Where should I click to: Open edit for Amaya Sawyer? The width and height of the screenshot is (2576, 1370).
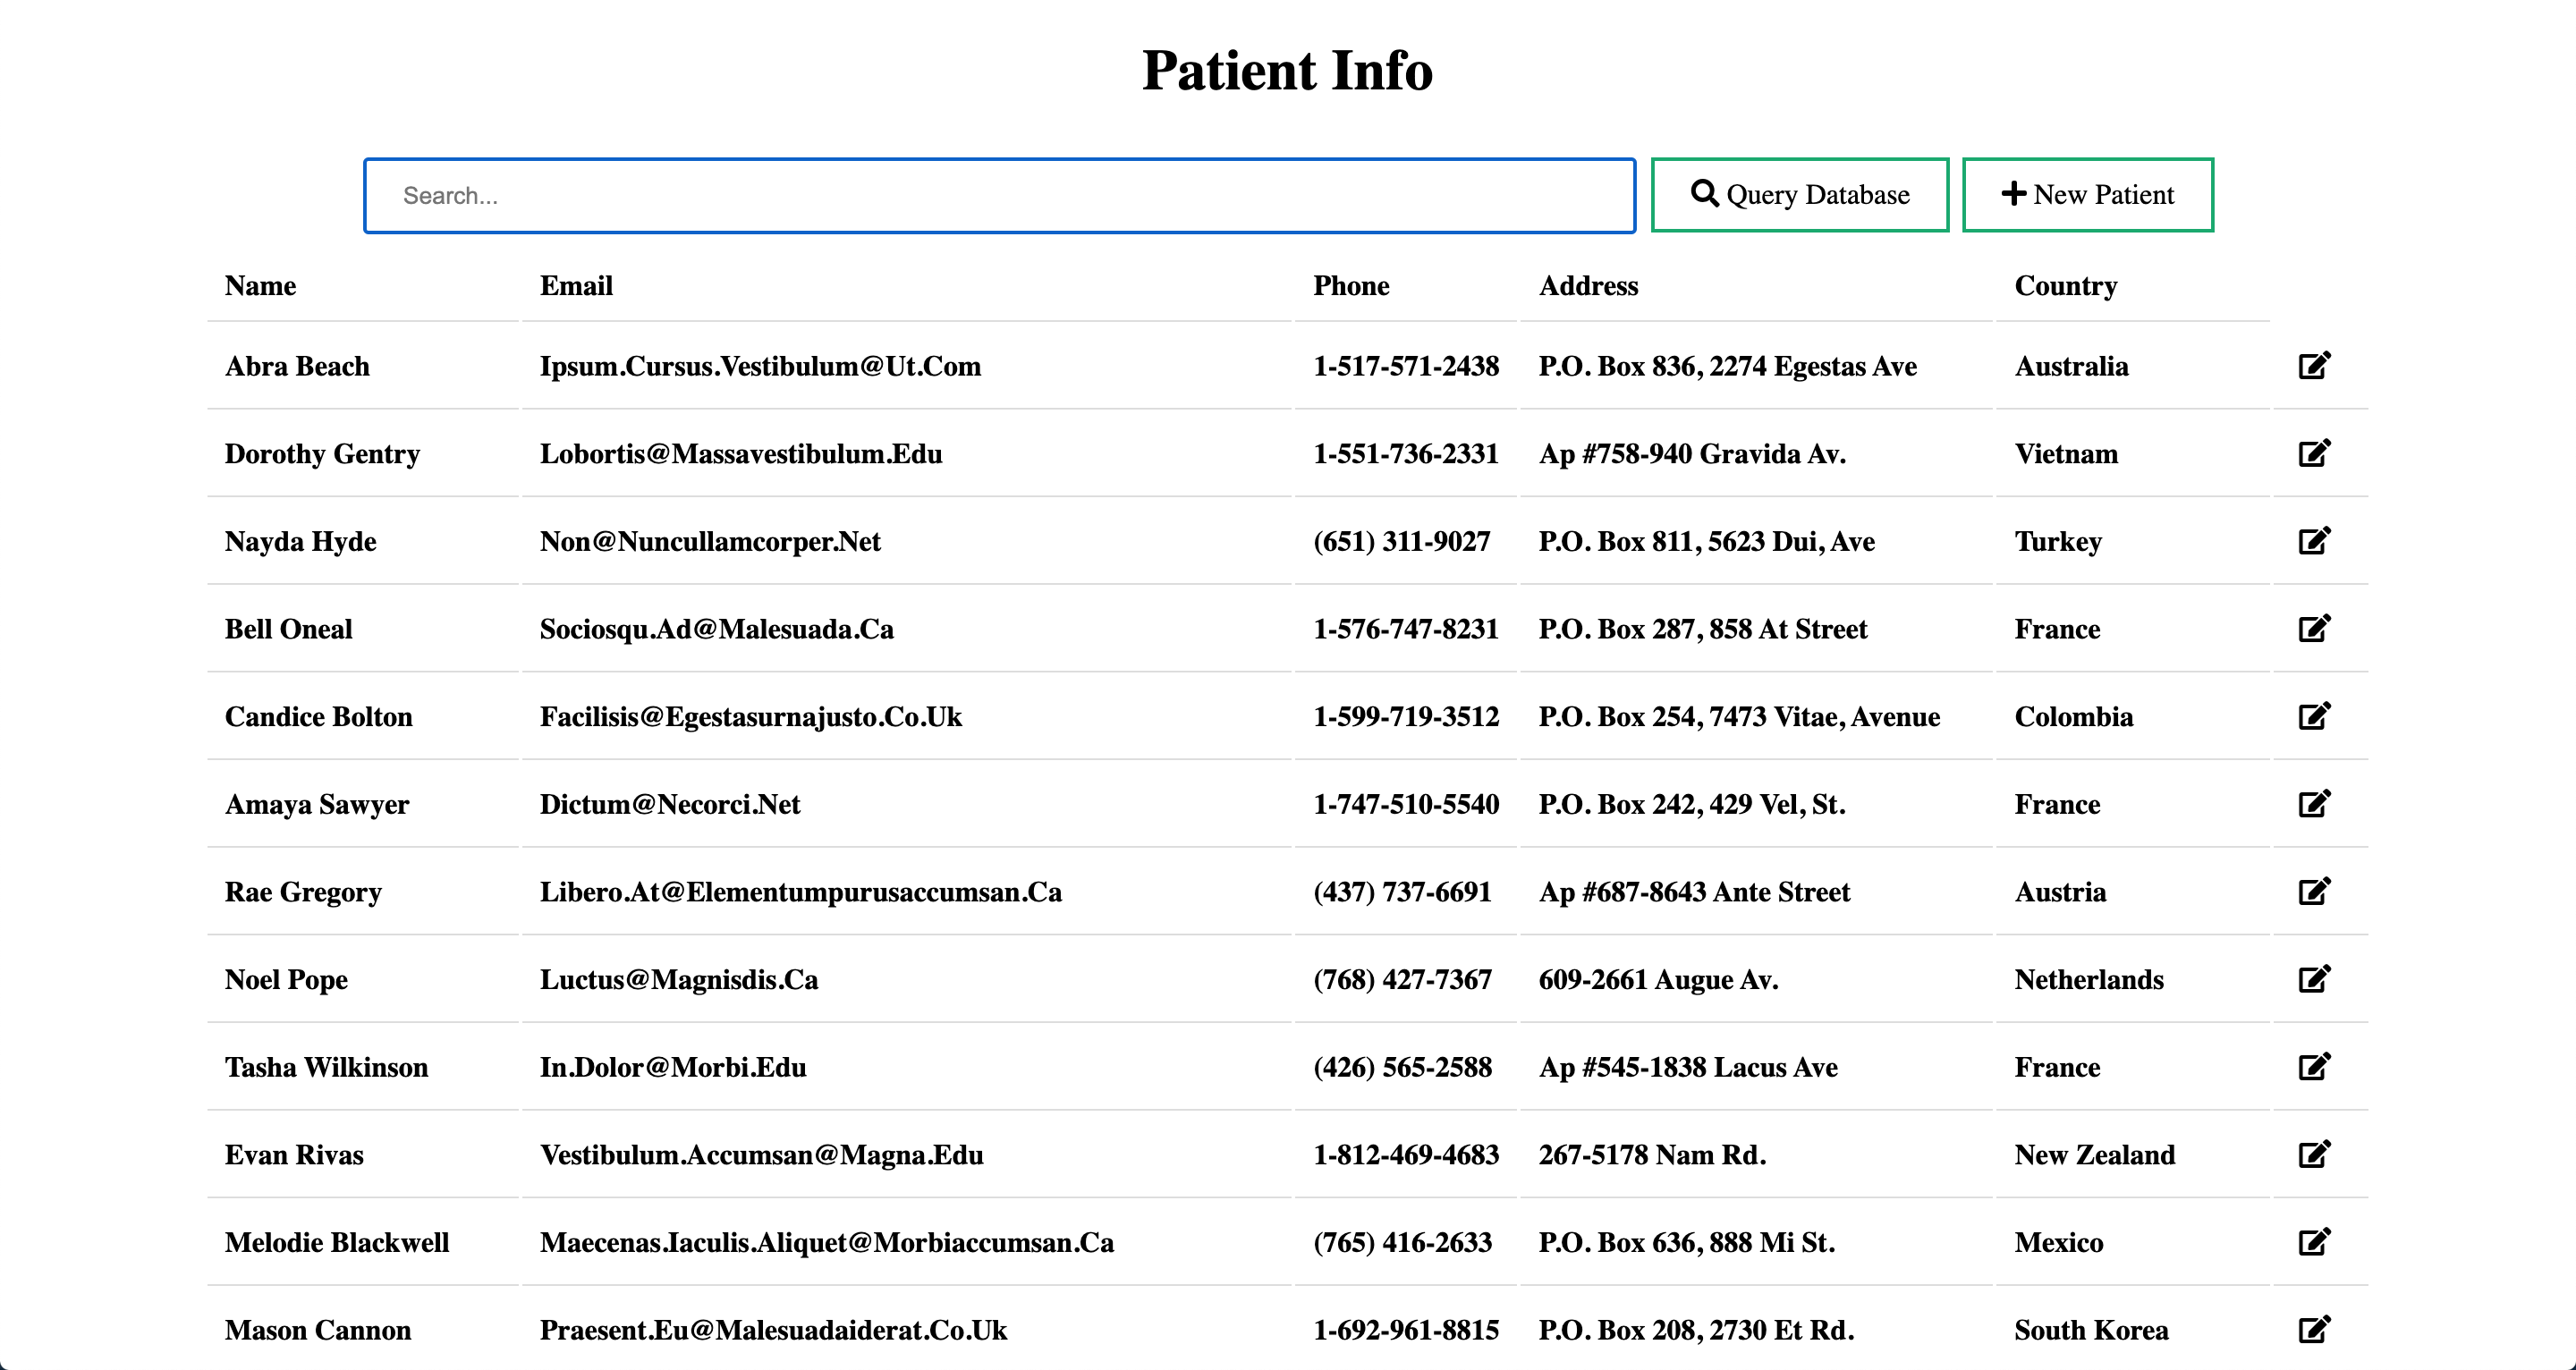(x=2313, y=804)
